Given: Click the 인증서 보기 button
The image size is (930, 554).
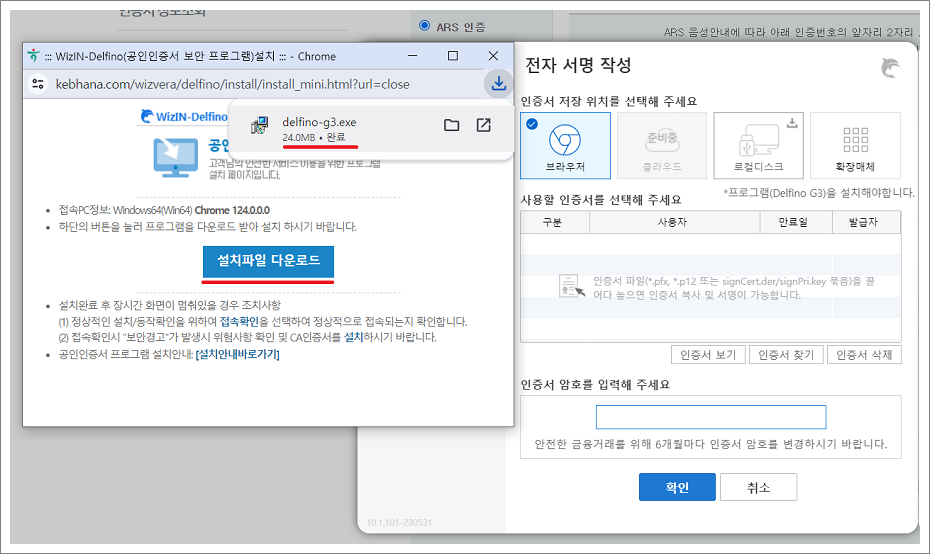Looking at the screenshot, I should click(x=708, y=355).
